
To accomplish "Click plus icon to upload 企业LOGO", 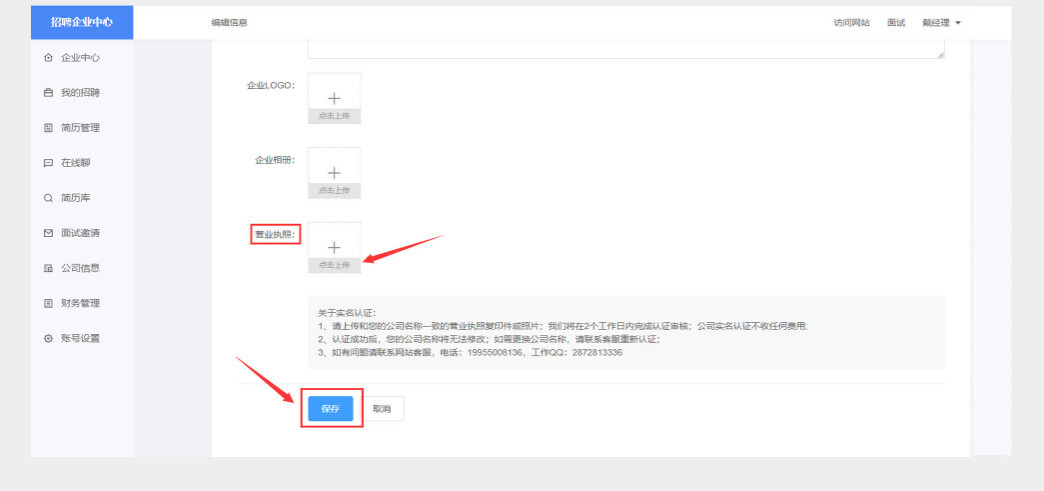I will (x=334, y=98).
